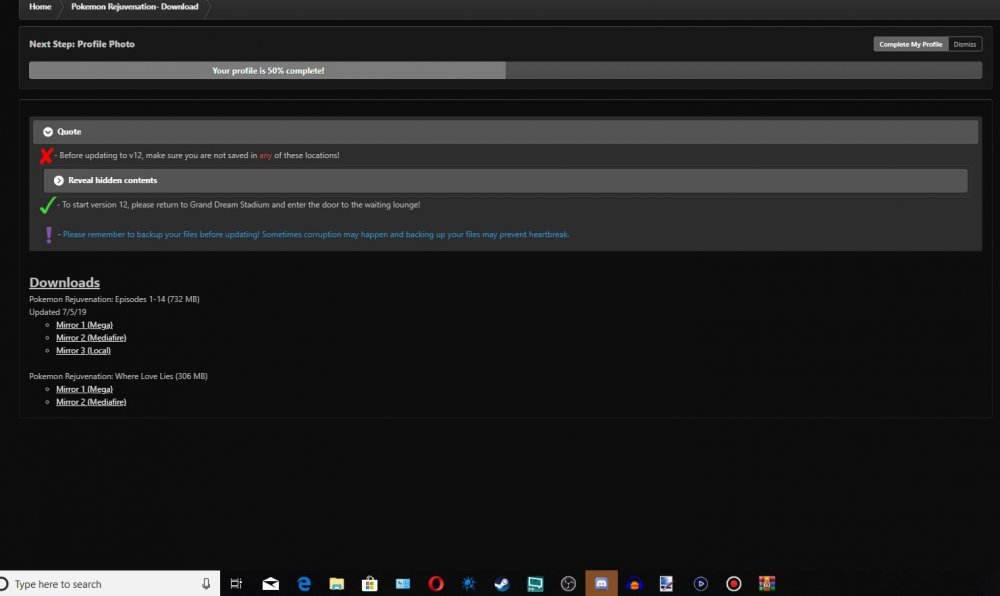The image size is (1000, 596).
Task: Download Episodes 1-14 from Mirror 2 (Mediafire)
Action: coord(91,338)
